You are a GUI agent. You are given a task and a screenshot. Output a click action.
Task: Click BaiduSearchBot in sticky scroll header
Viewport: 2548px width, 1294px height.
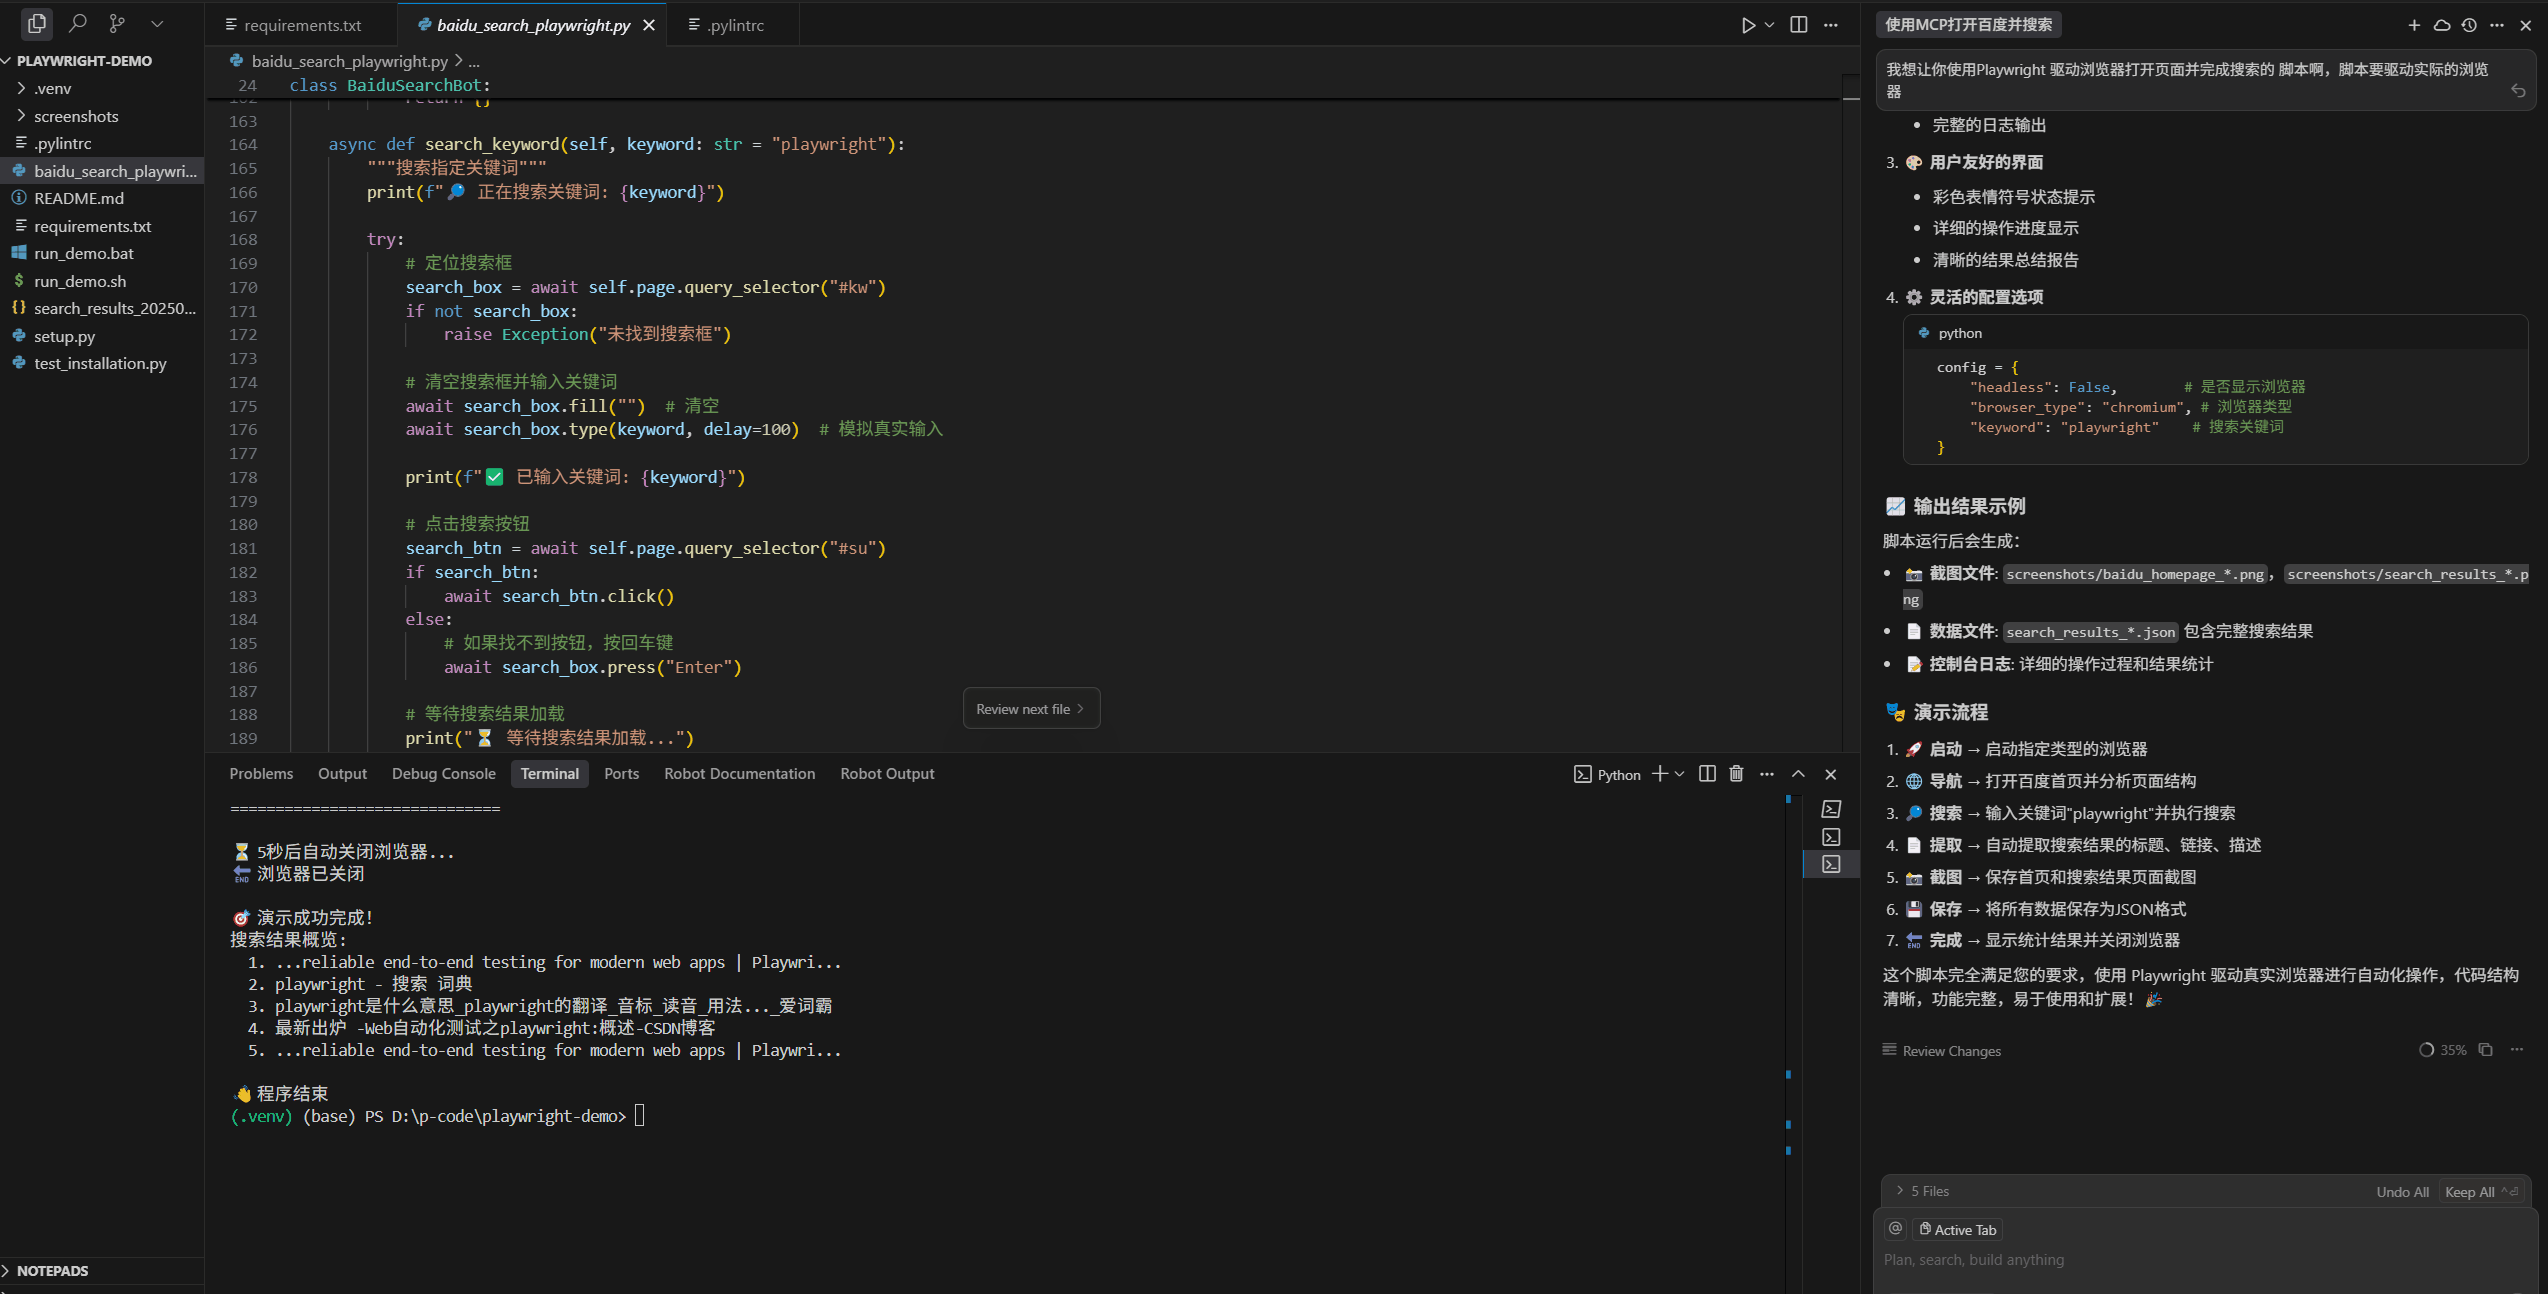click(x=414, y=85)
